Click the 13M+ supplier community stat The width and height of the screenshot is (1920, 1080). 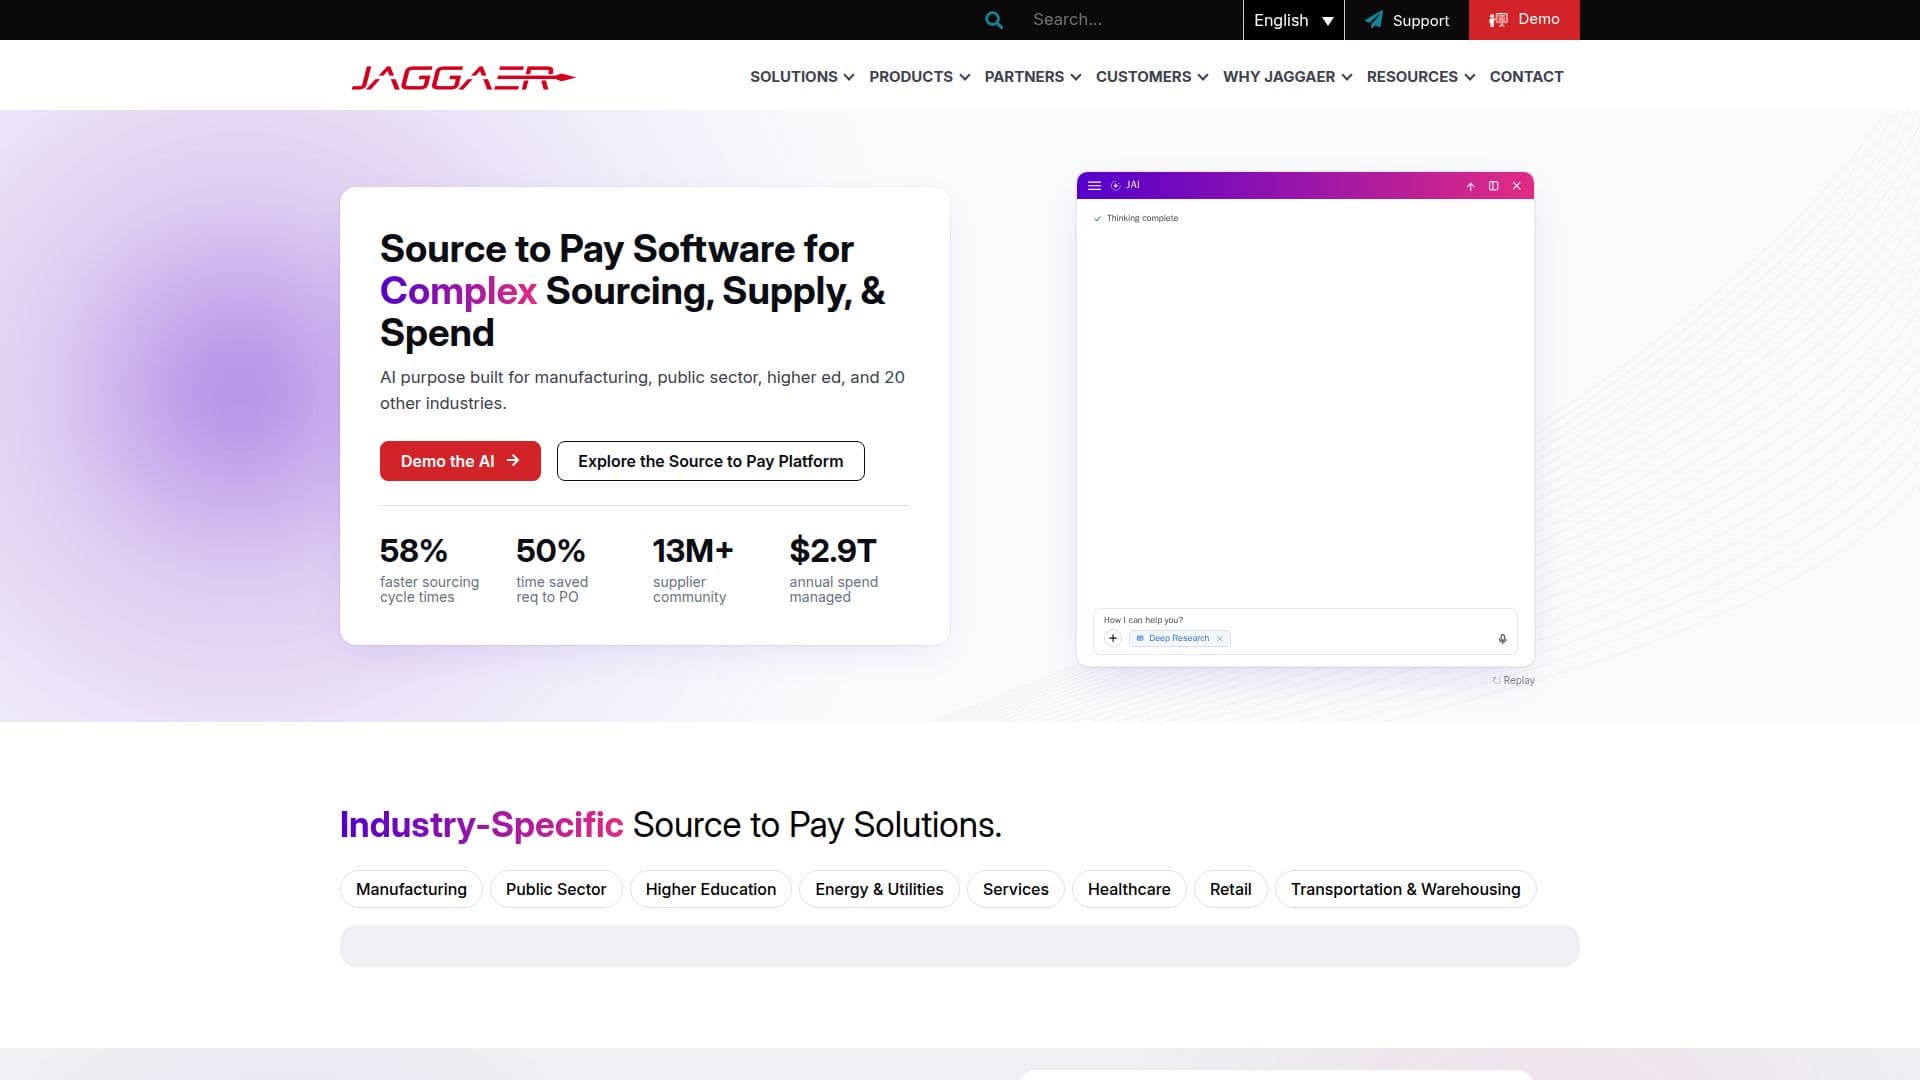[x=692, y=569]
